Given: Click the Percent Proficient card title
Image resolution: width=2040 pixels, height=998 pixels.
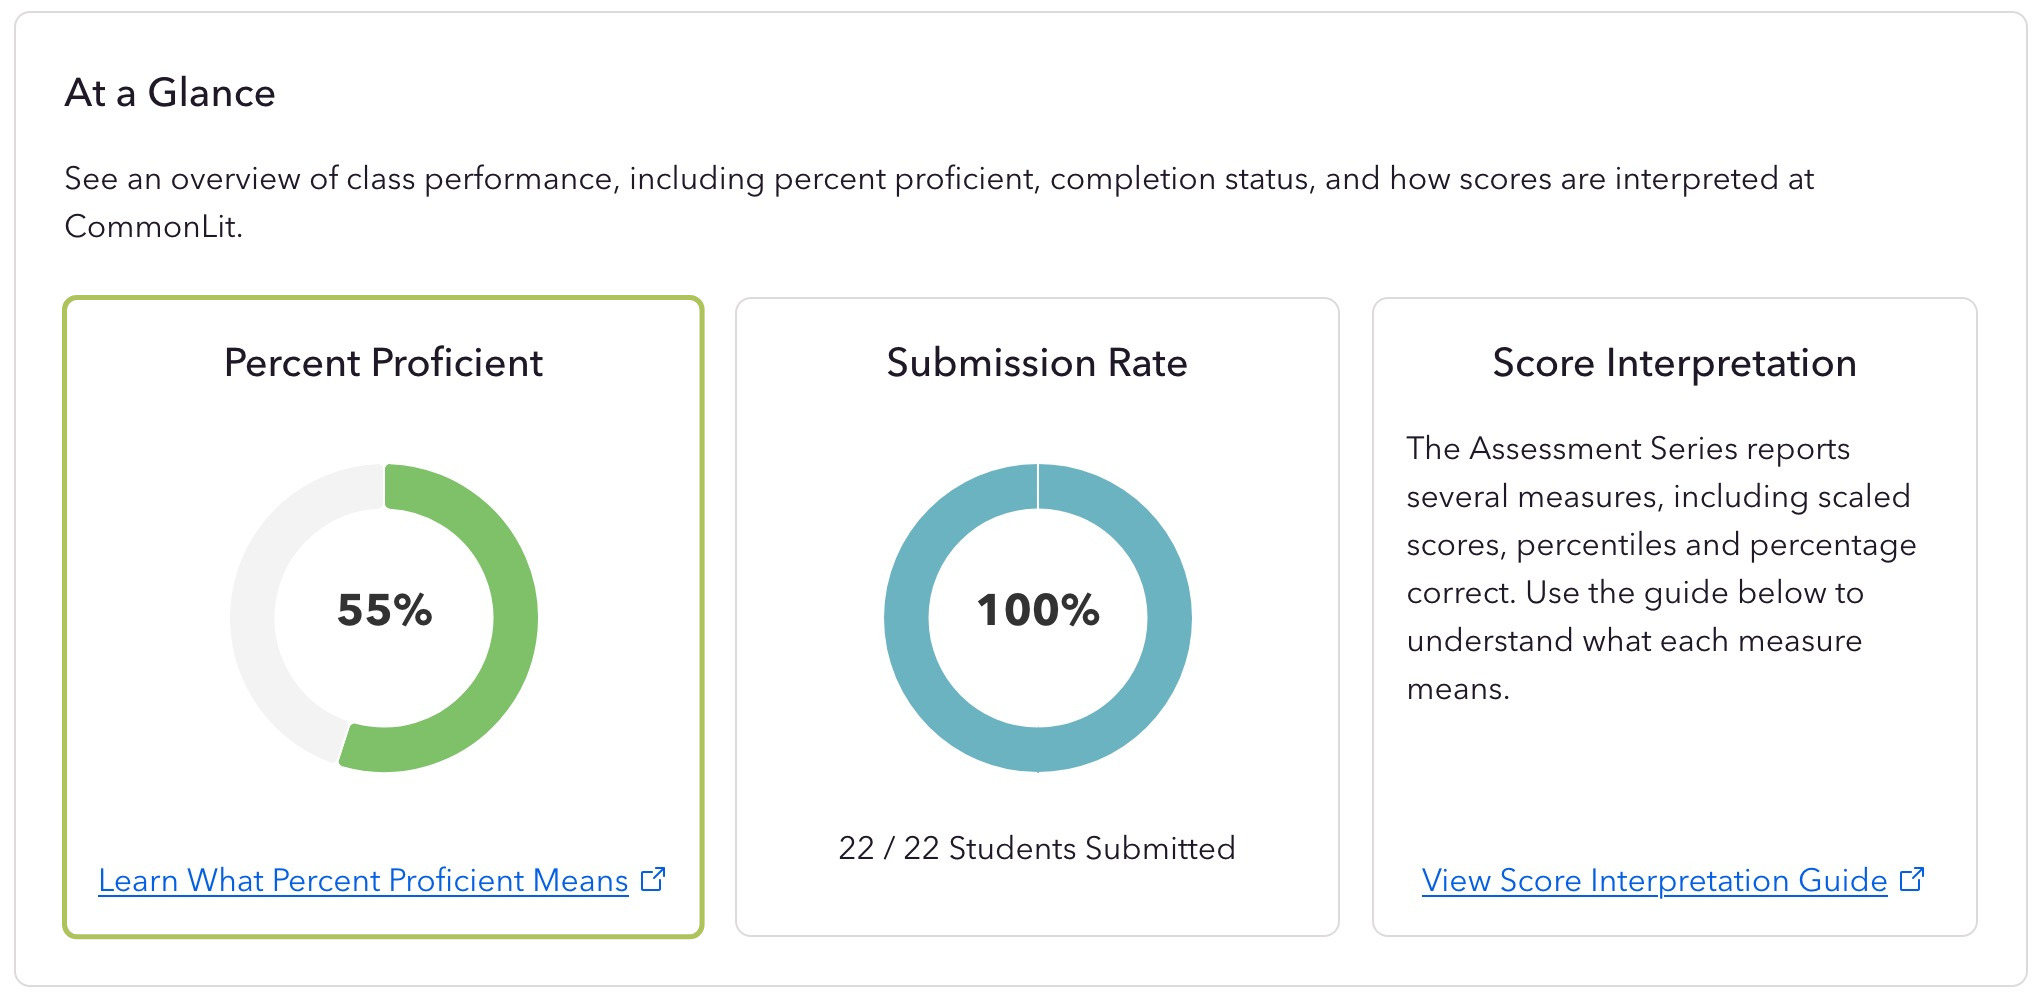Looking at the screenshot, I should [383, 362].
